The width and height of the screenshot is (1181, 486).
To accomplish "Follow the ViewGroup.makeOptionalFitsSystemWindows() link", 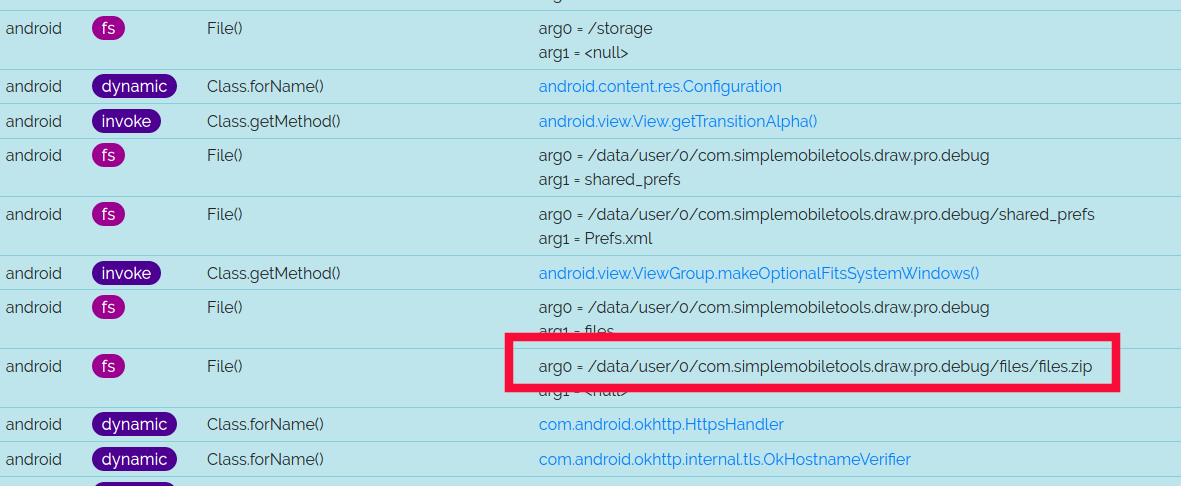I will click(x=759, y=273).
